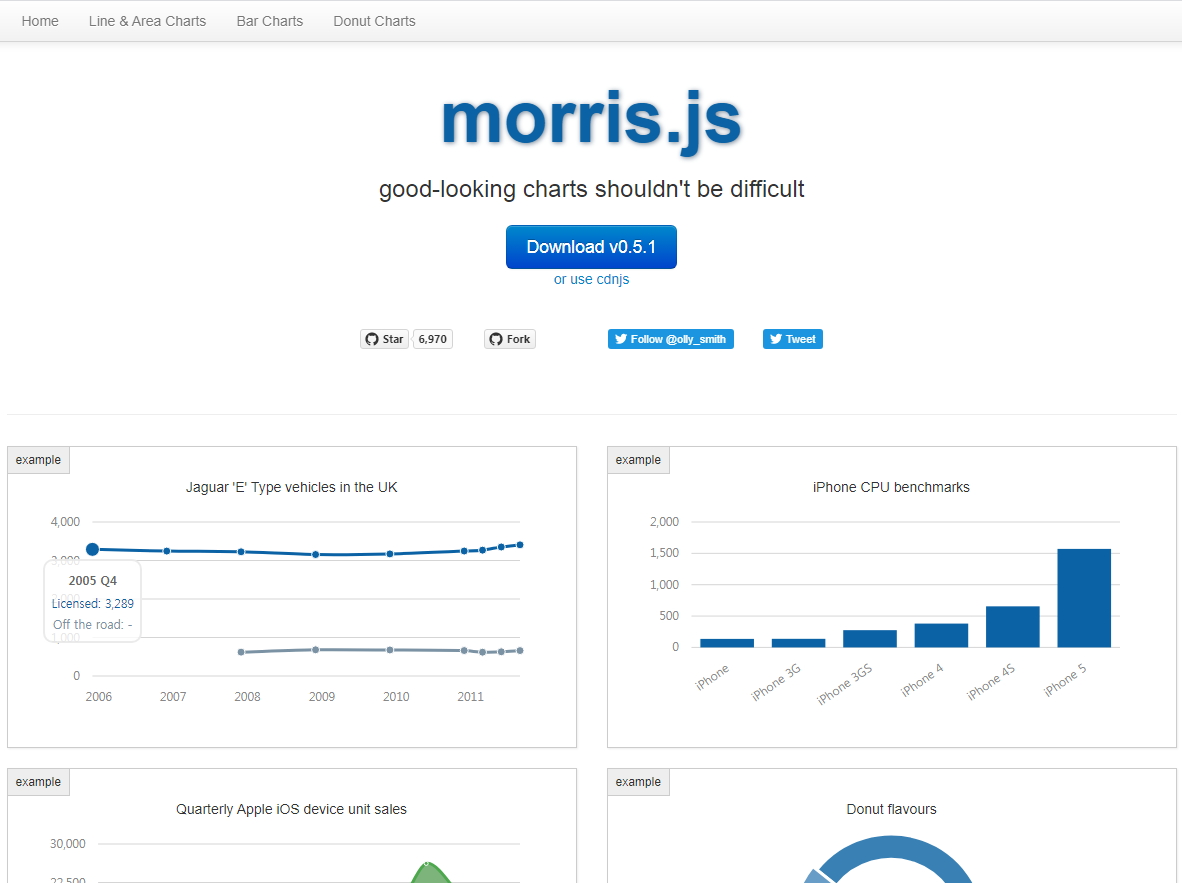1182x883 pixels.
Task: Click the iPhone 5 benchmark bar
Action: pos(1084,598)
